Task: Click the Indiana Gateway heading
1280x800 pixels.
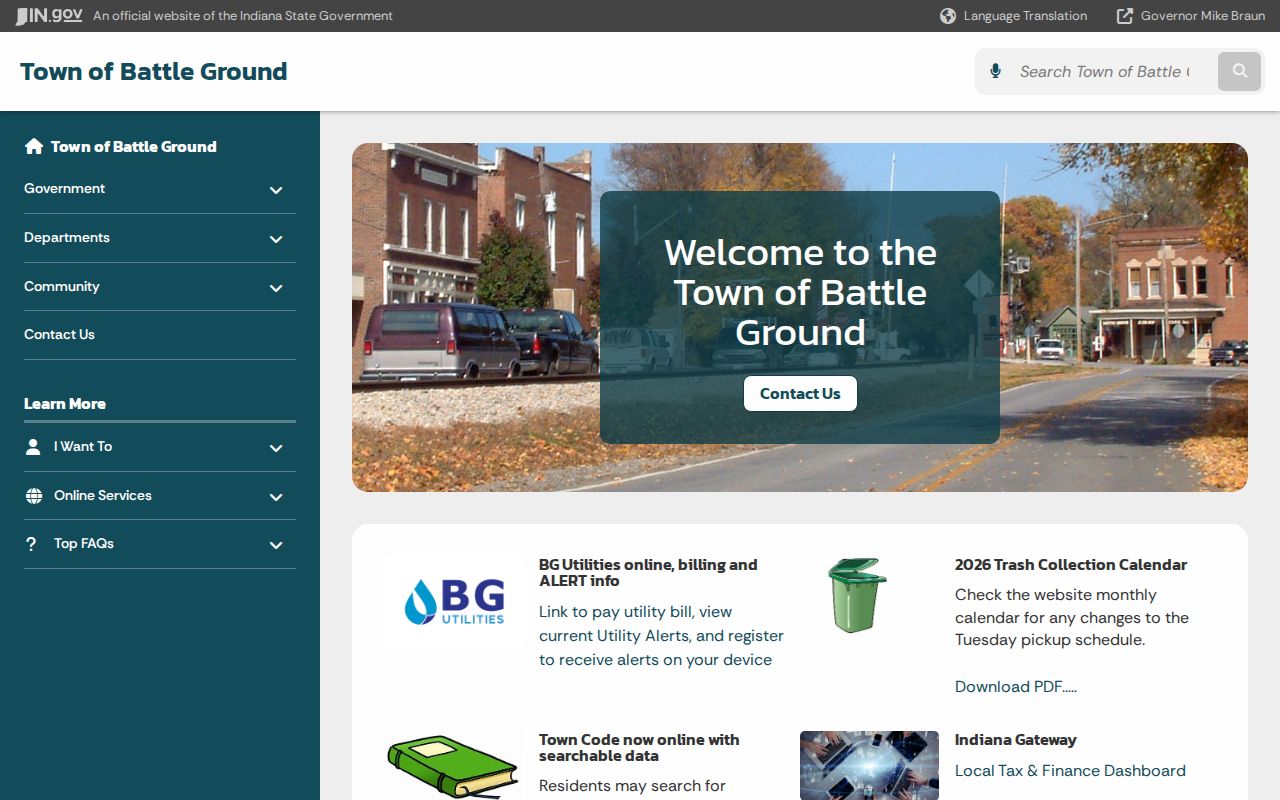Action: [1016, 739]
